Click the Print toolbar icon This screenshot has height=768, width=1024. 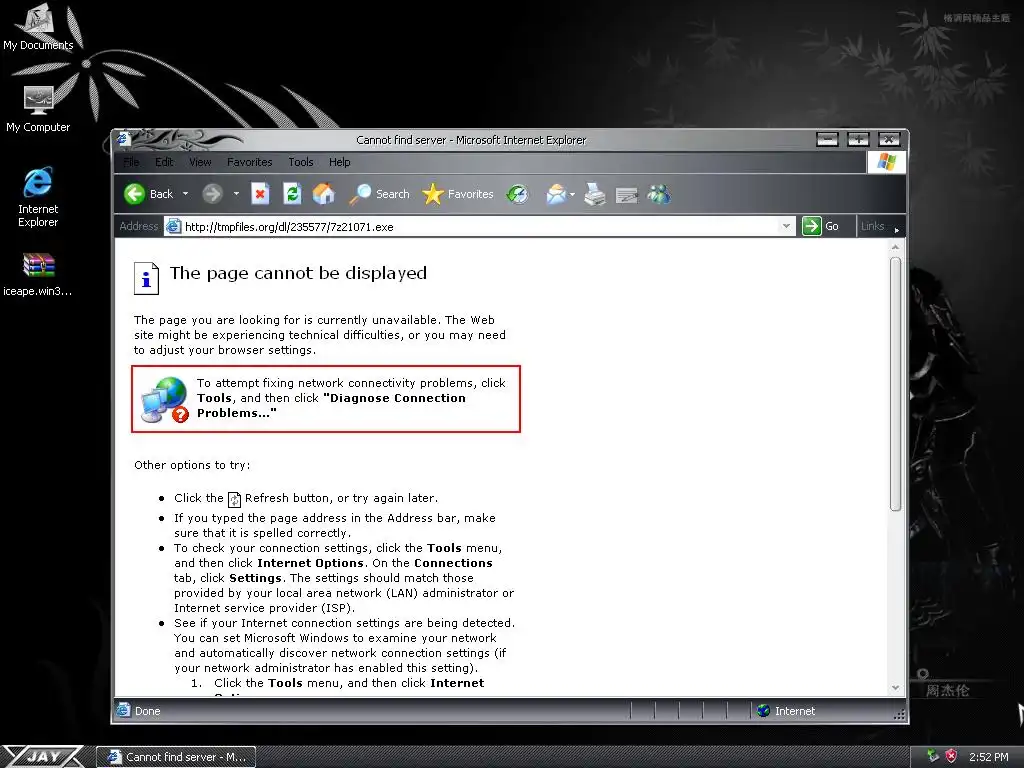pyautogui.click(x=594, y=194)
